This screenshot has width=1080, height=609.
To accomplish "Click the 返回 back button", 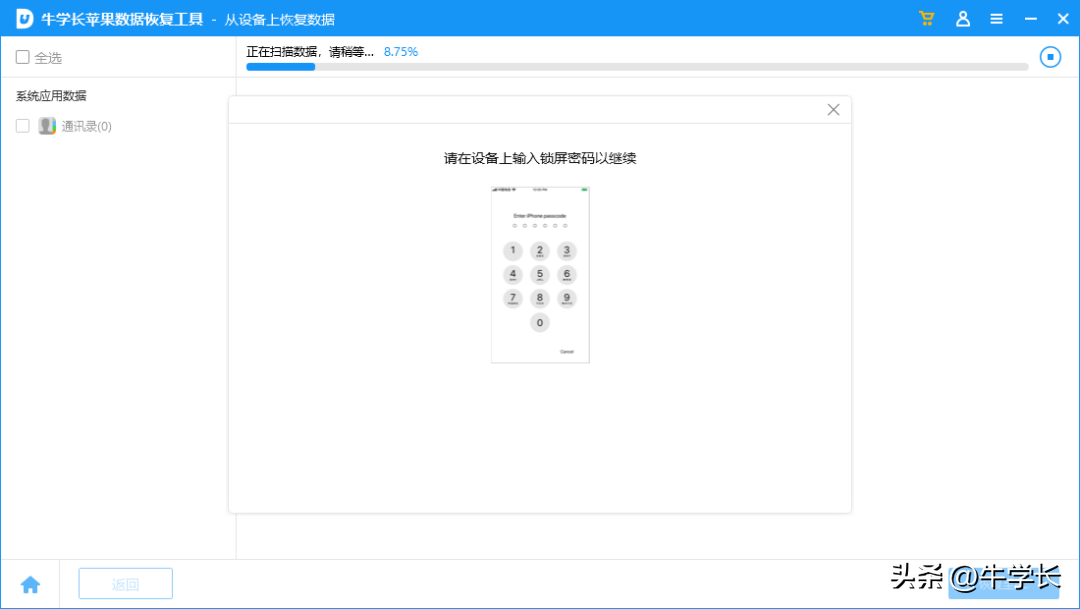I will pos(125,583).
